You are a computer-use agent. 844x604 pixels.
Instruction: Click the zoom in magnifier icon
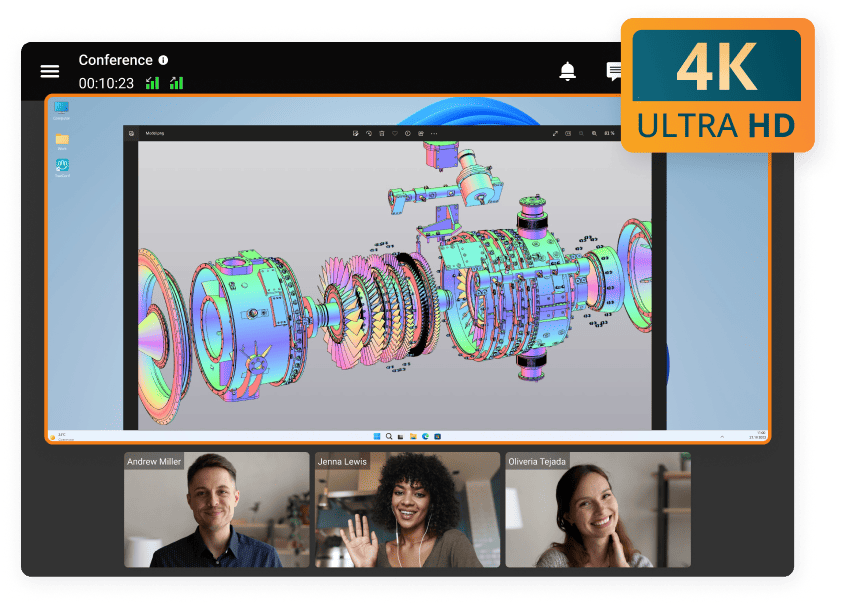pos(594,133)
